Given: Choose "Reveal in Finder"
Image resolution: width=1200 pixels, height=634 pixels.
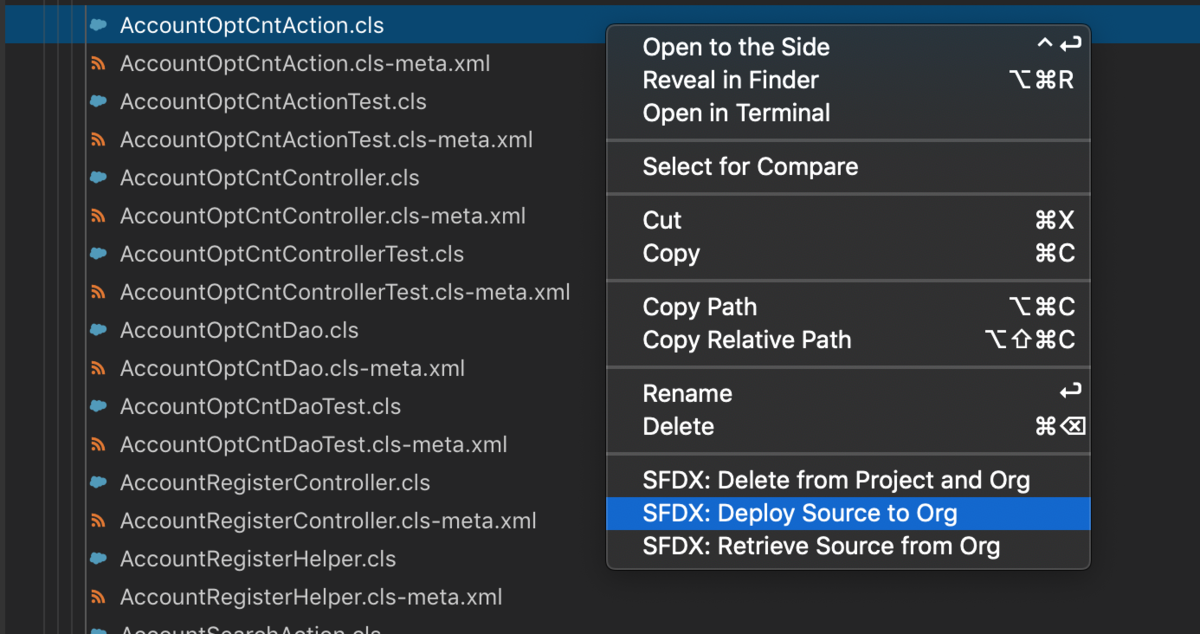Looking at the screenshot, I should [x=730, y=79].
